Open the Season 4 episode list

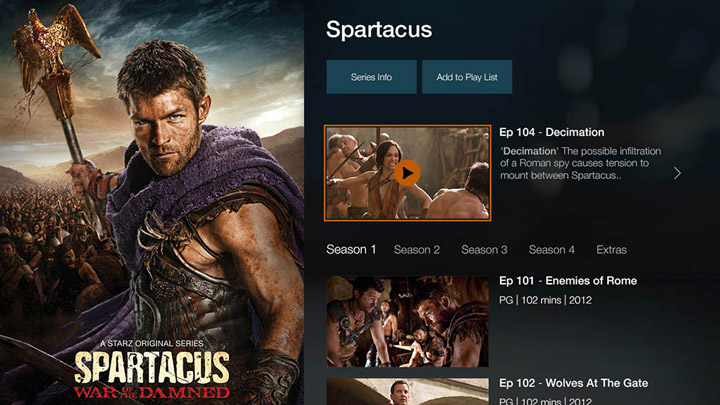click(x=551, y=250)
